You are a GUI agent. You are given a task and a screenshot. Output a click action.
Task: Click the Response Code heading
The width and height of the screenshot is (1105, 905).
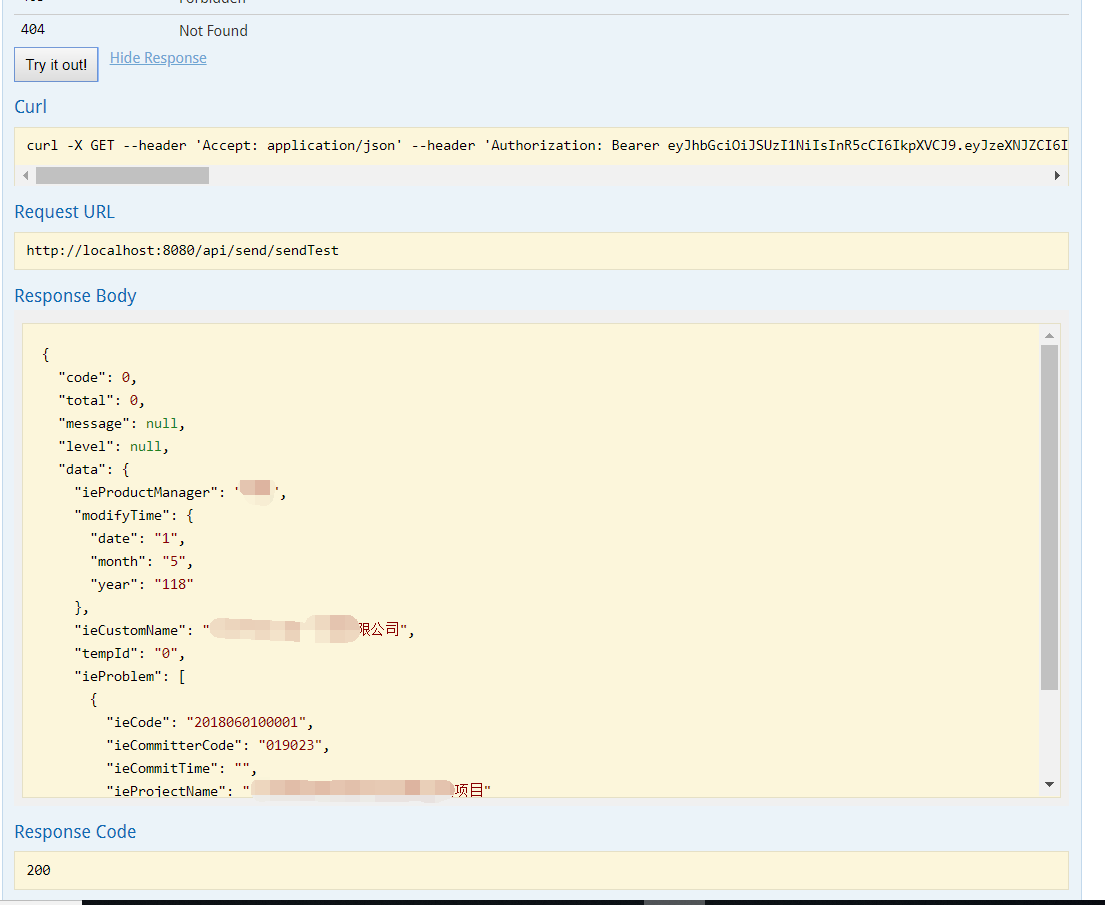pyautogui.click(x=76, y=832)
